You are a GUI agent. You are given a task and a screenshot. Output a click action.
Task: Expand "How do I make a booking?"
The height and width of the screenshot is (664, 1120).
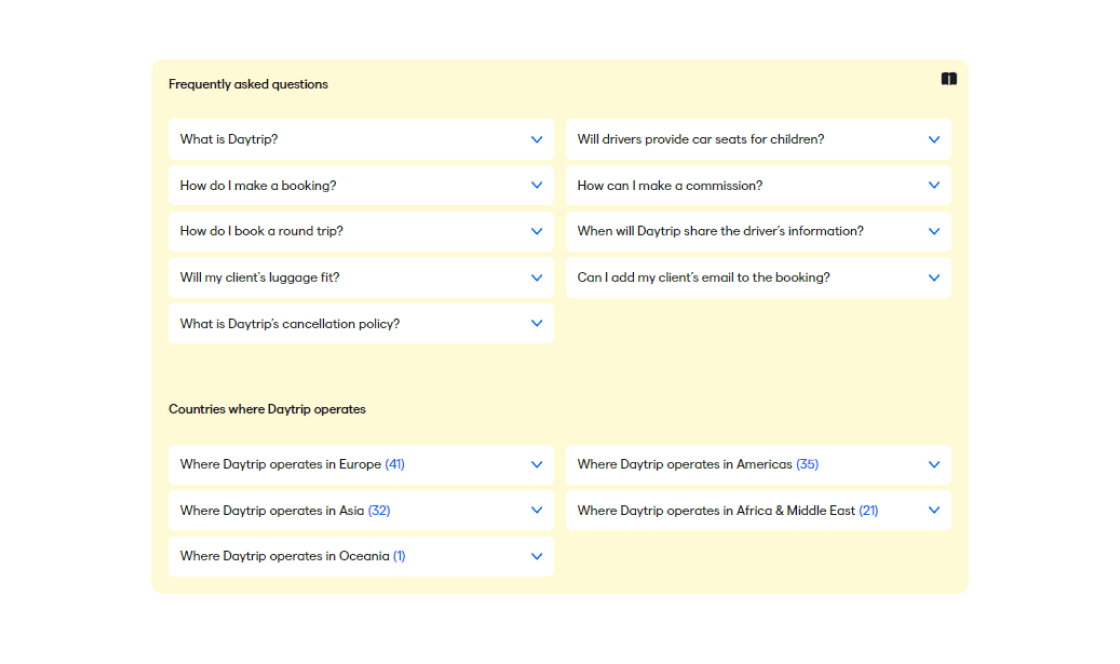361,186
